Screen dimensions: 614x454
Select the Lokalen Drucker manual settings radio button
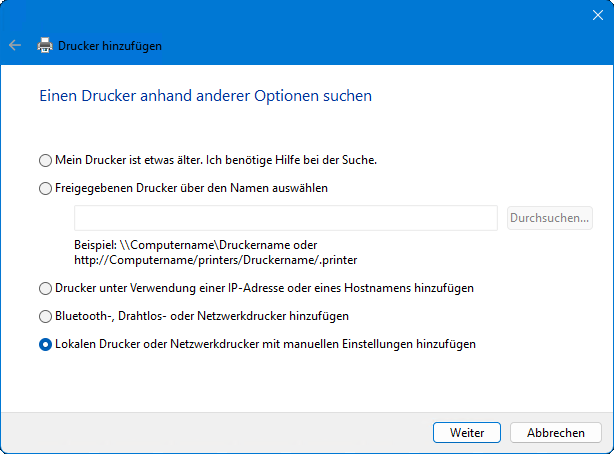[44, 344]
